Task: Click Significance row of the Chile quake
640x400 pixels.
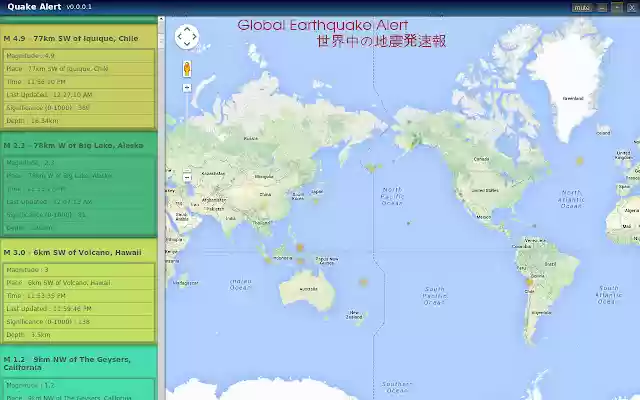Action: tap(79, 108)
